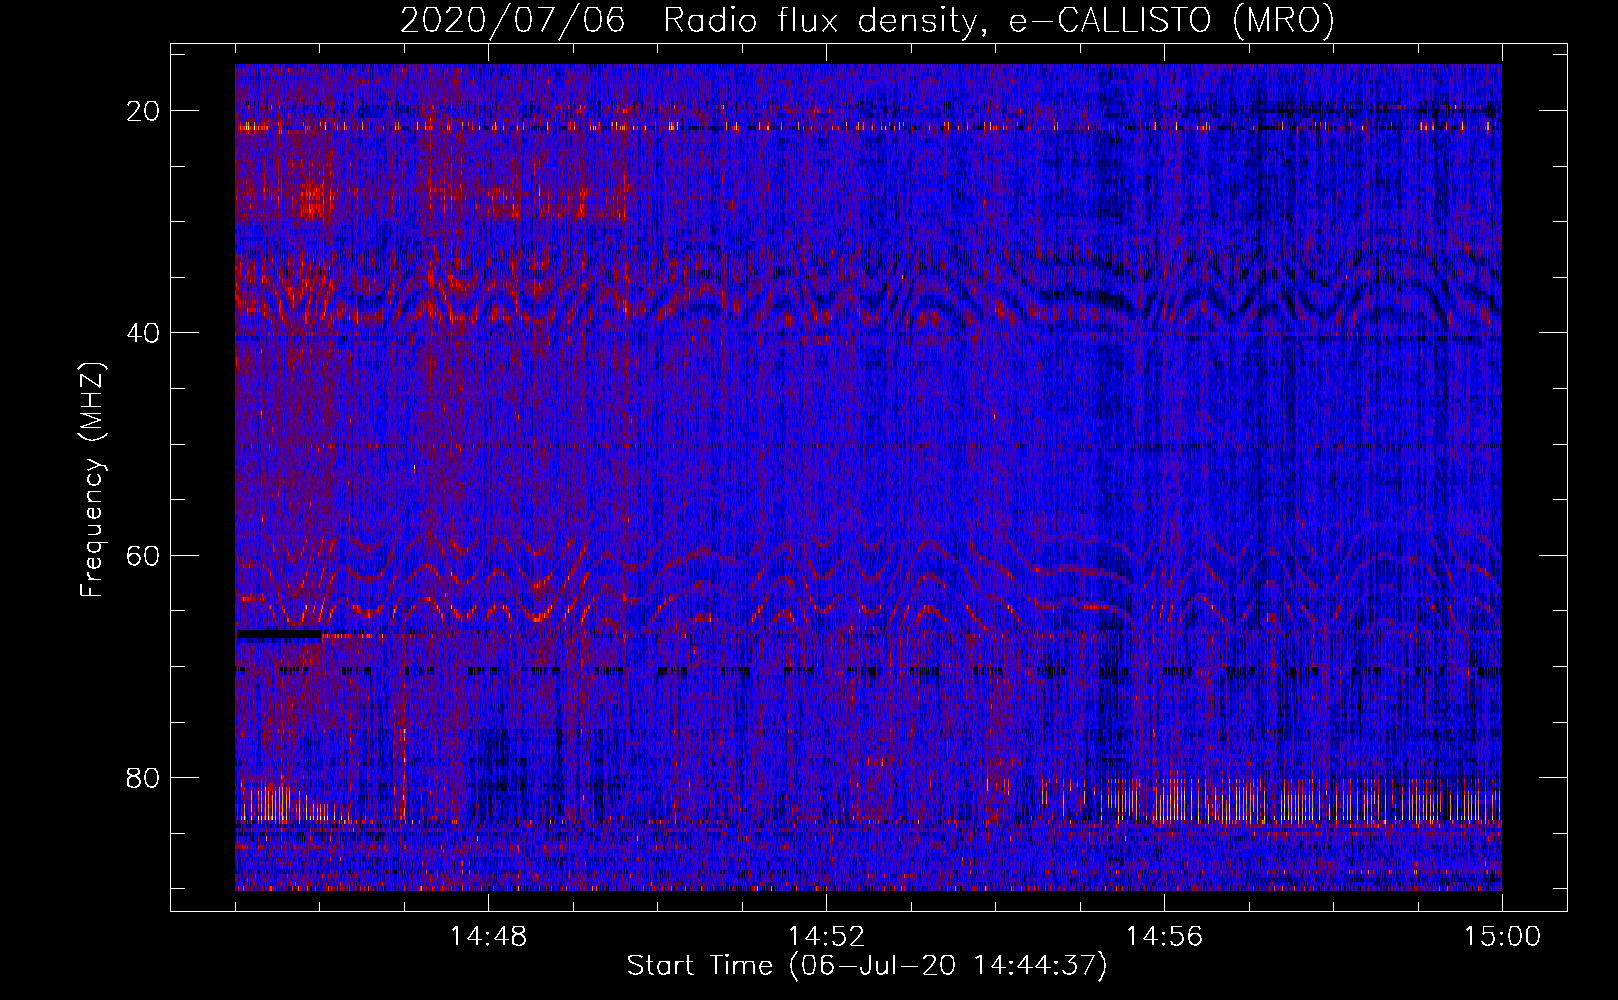Click the 'Start Time (06-Jul-20 14:44:37)' label
Viewport: 1618px width, 1000px height.
(x=867, y=966)
